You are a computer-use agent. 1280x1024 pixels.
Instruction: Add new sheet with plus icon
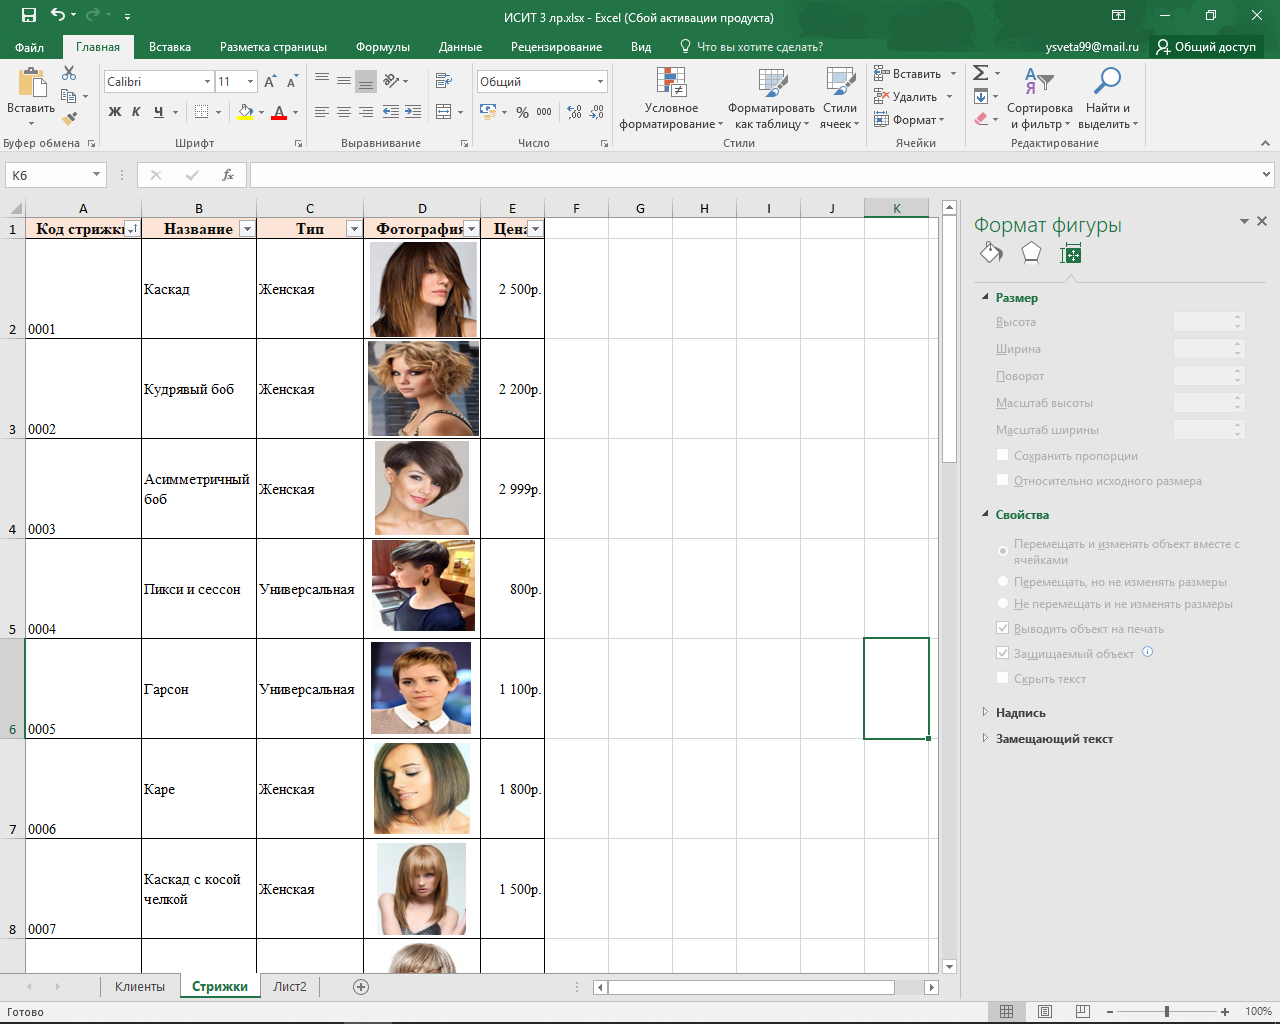pos(361,987)
